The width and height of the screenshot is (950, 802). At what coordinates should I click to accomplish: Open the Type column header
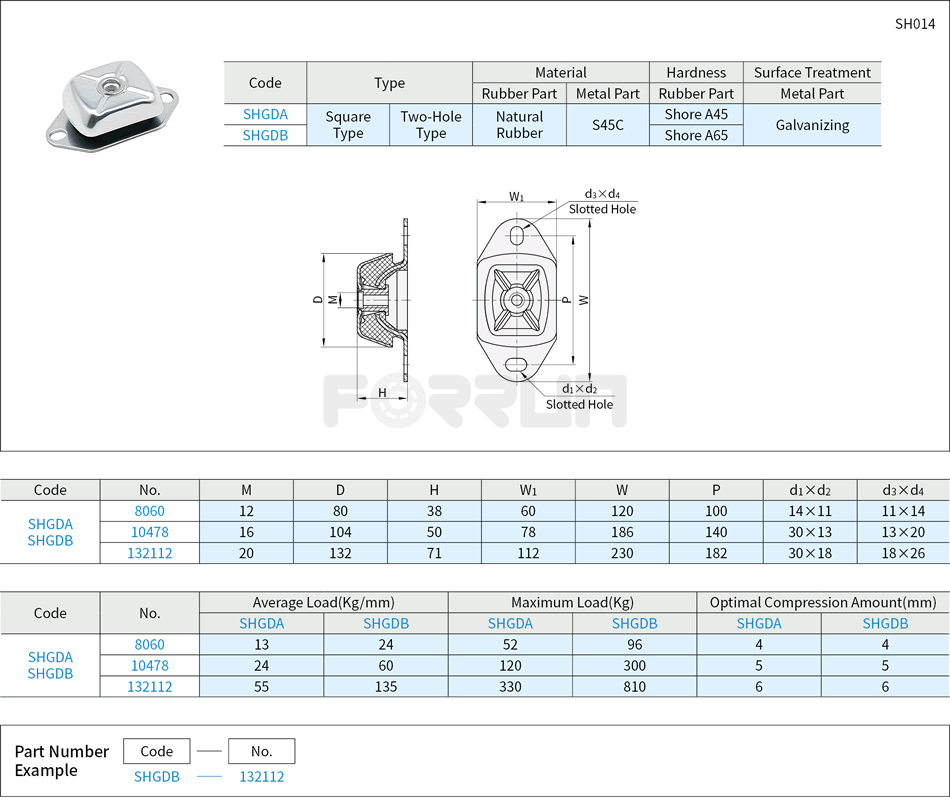pos(389,83)
